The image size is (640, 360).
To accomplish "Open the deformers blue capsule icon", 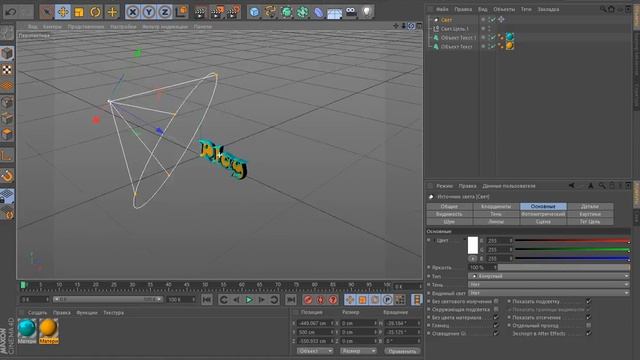I will [318, 12].
